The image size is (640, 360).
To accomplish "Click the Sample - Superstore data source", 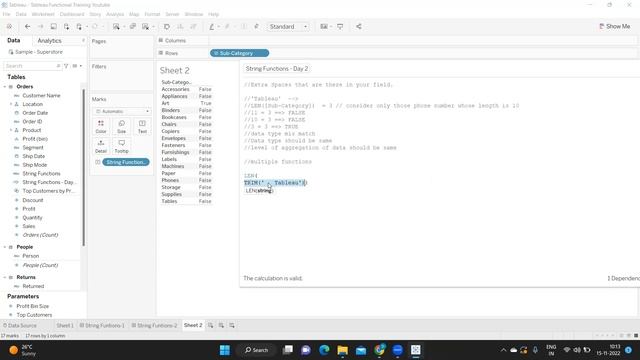I will click(x=36, y=52).
